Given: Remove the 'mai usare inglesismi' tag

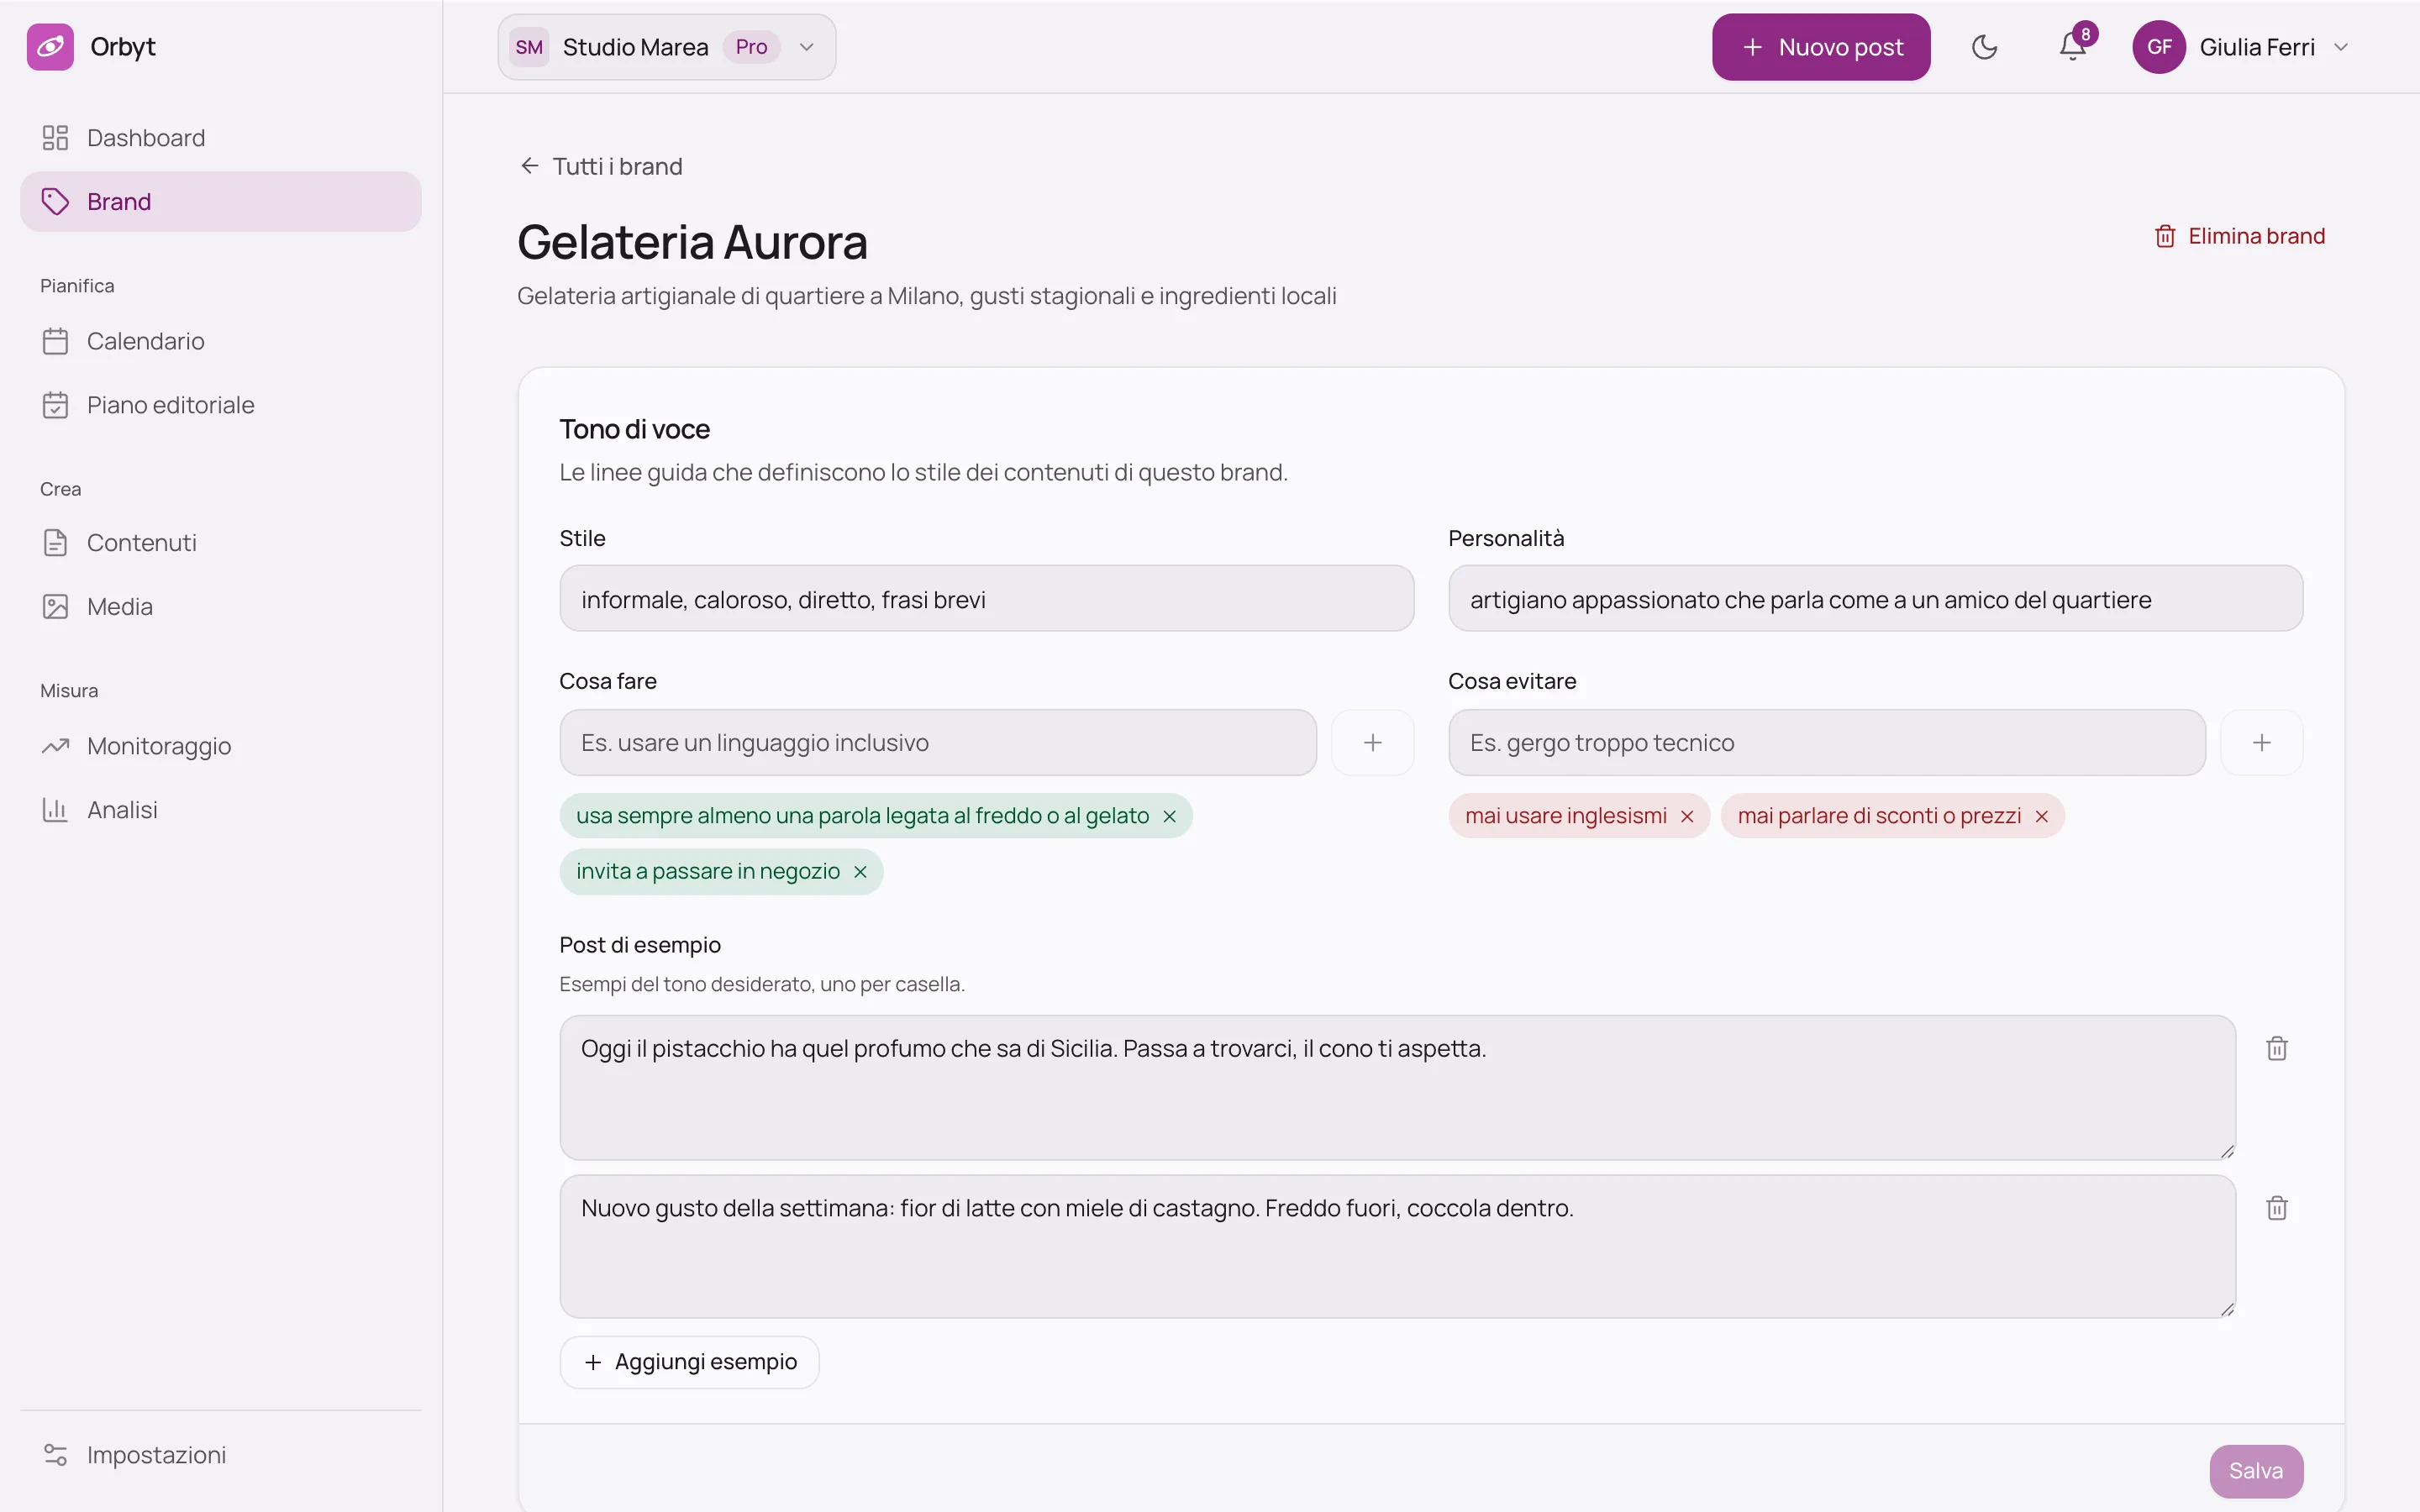Looking at the screenshot, I should (1687, 817).
